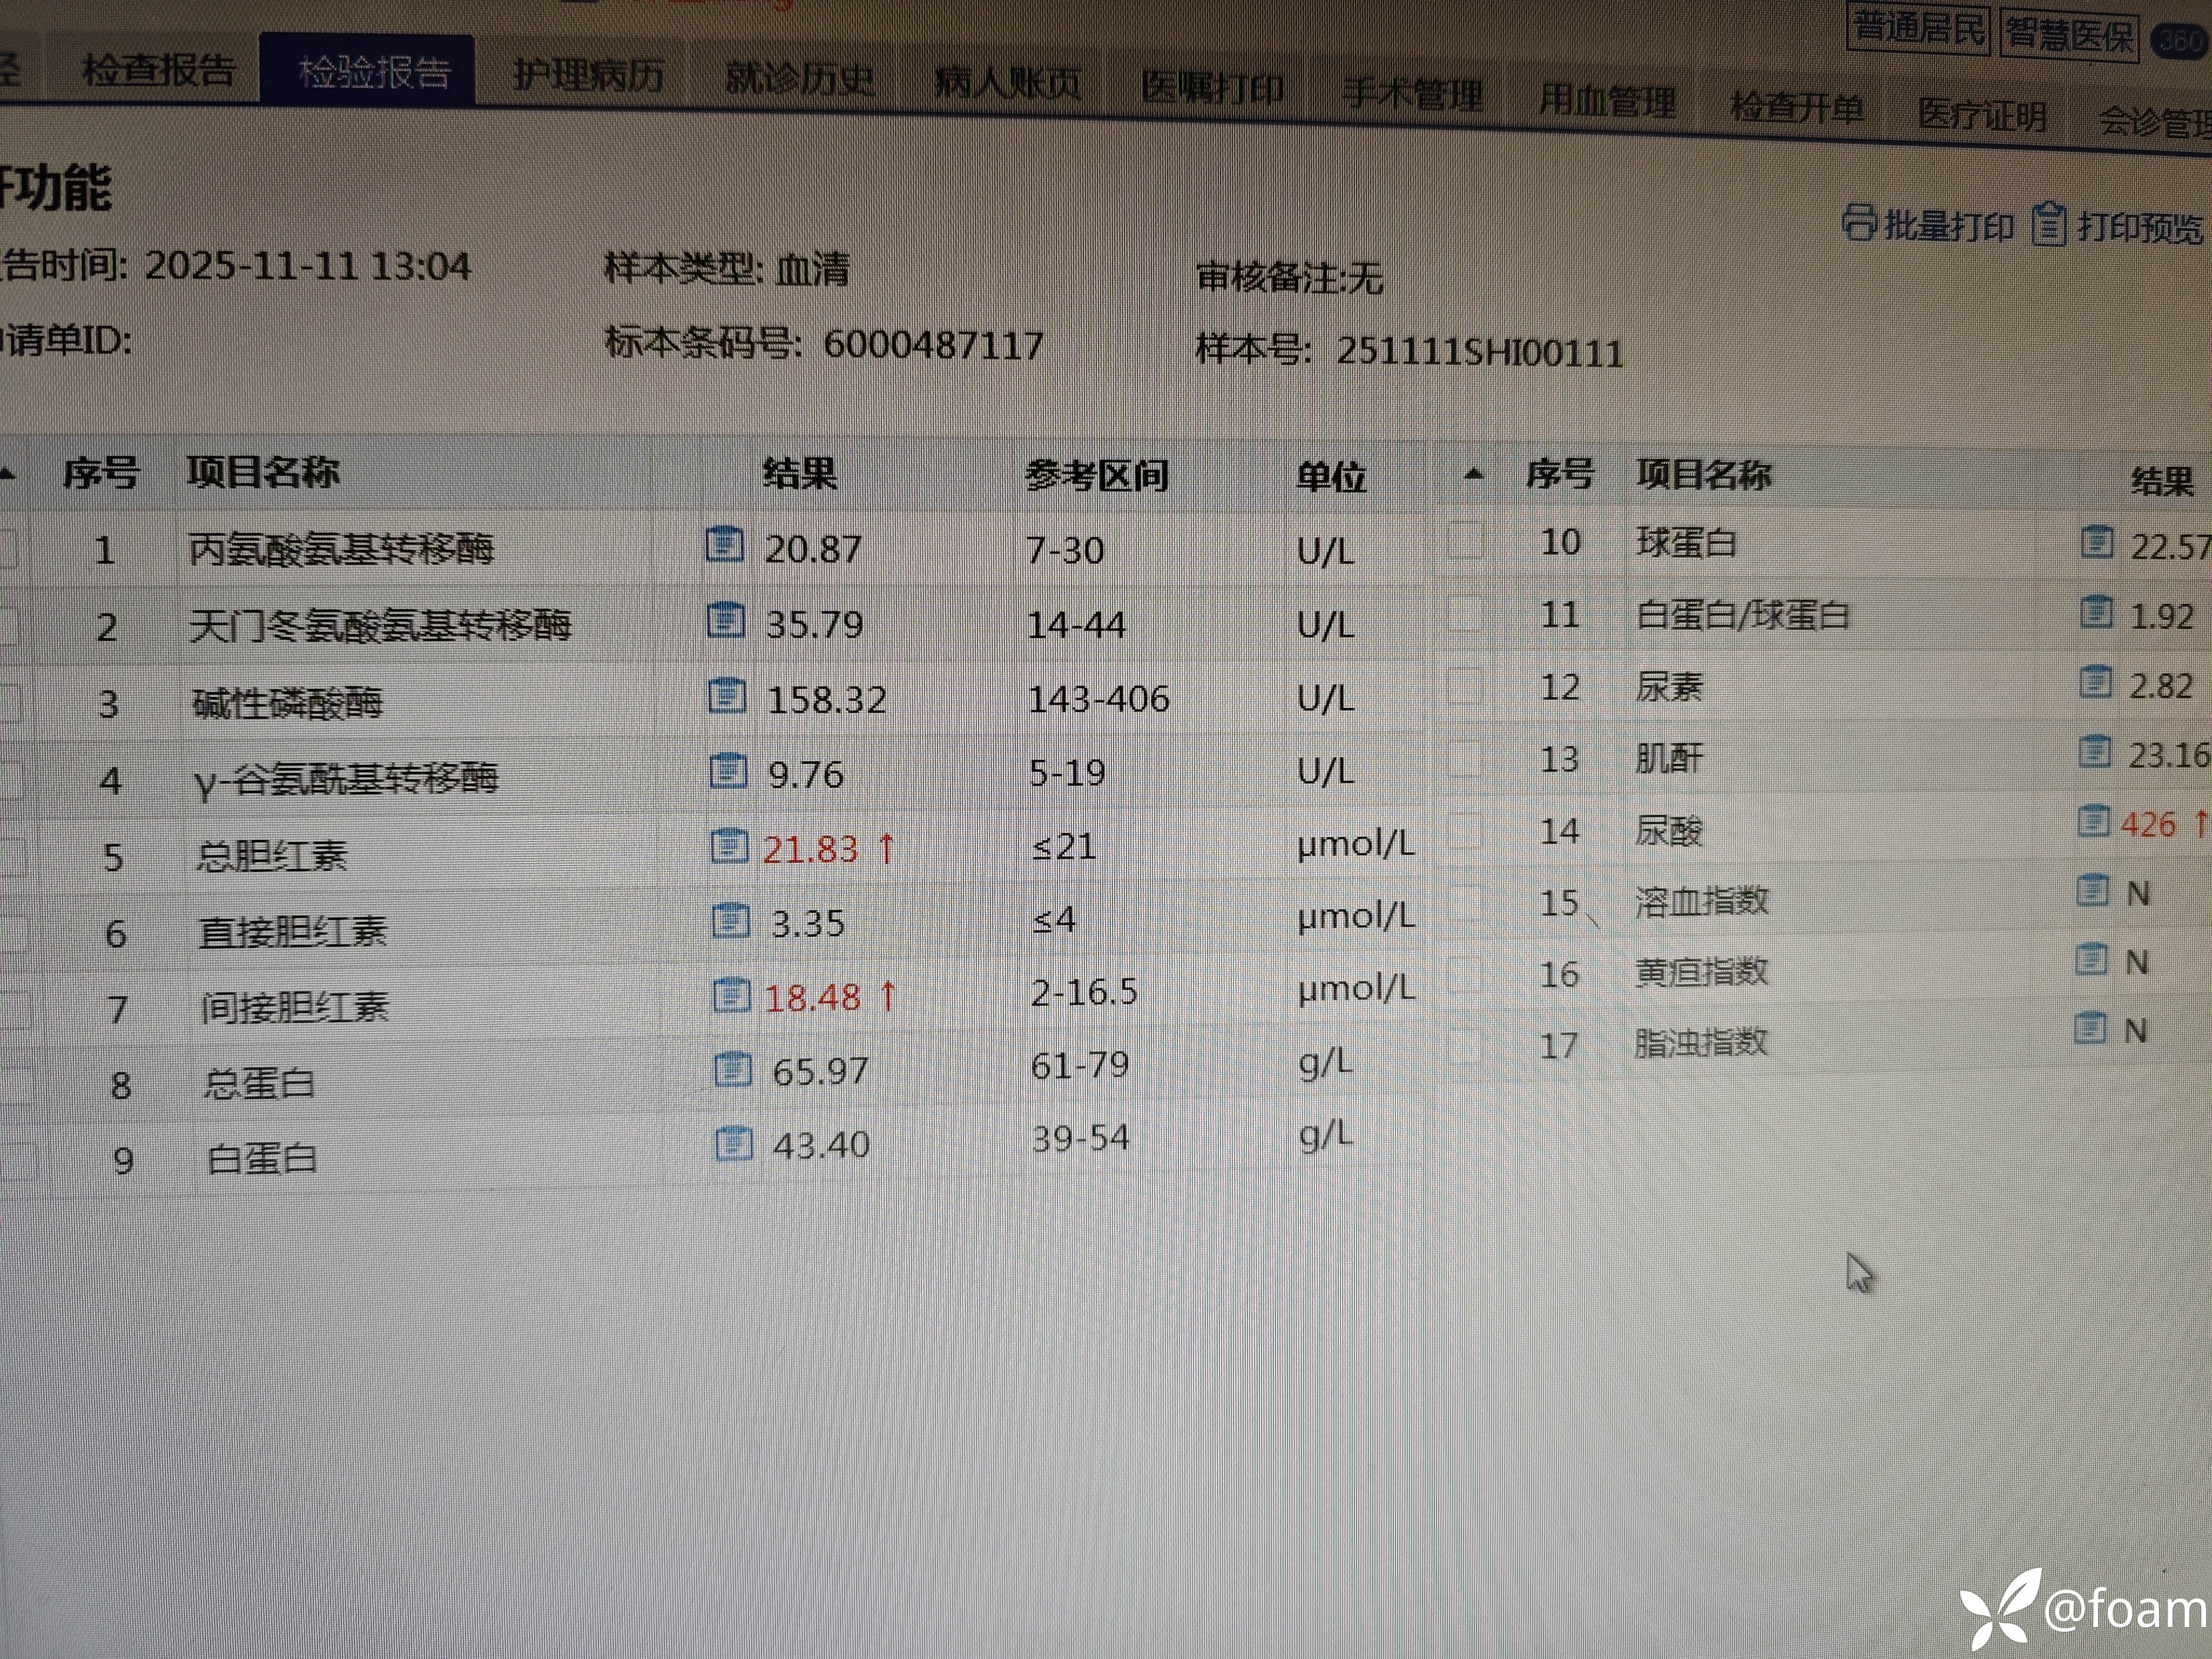Click the 打印预览 clipboard icon
The height and width of the screenshot is (1659, 2212).
coord(2048,225)
